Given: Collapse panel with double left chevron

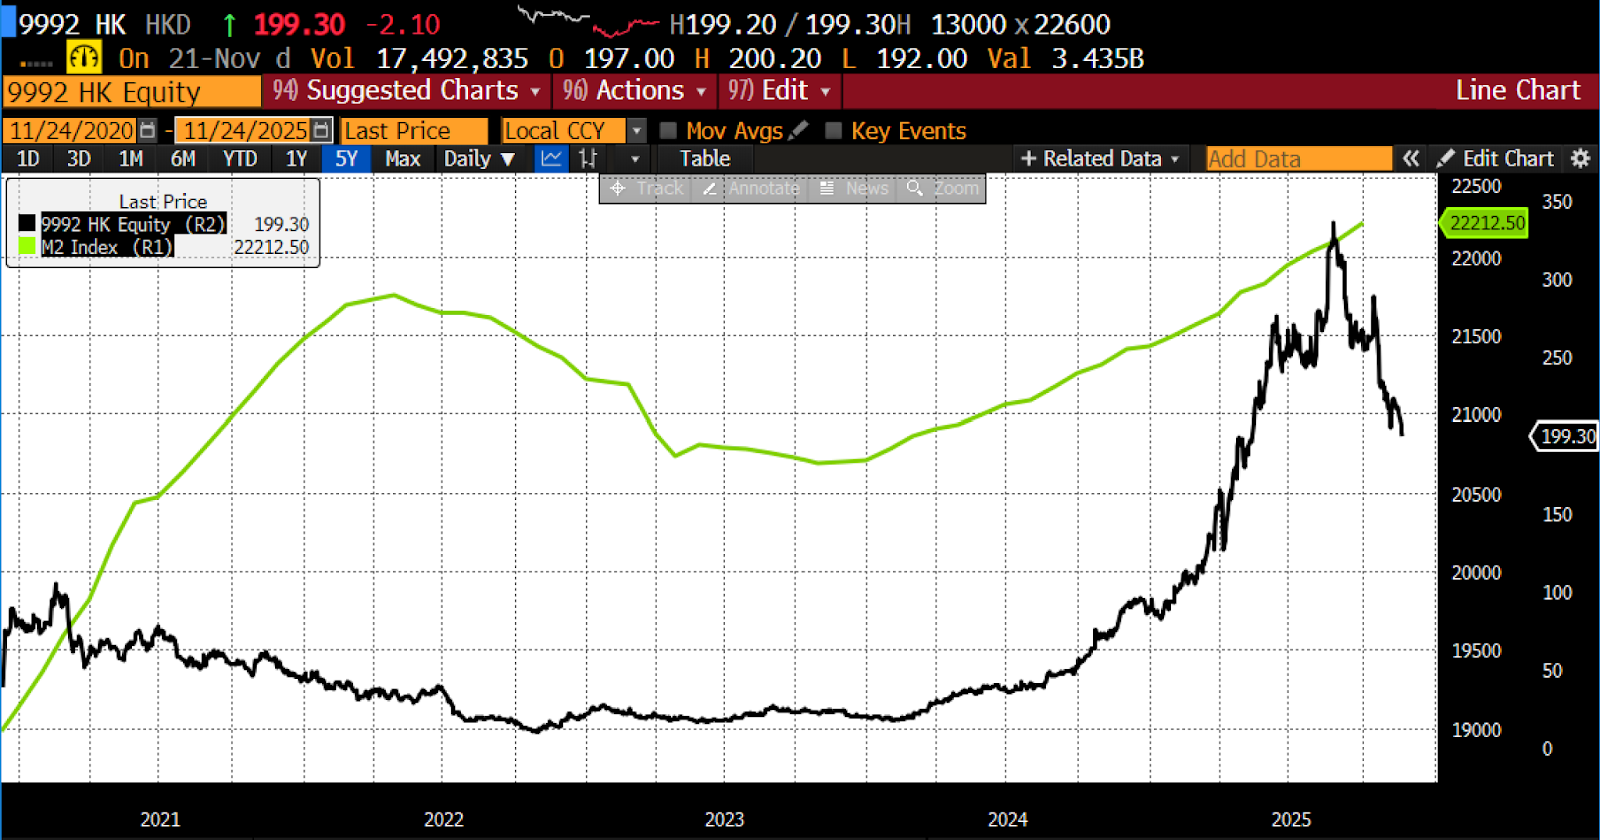Looking at the screenshot, I should [1411, 159].
